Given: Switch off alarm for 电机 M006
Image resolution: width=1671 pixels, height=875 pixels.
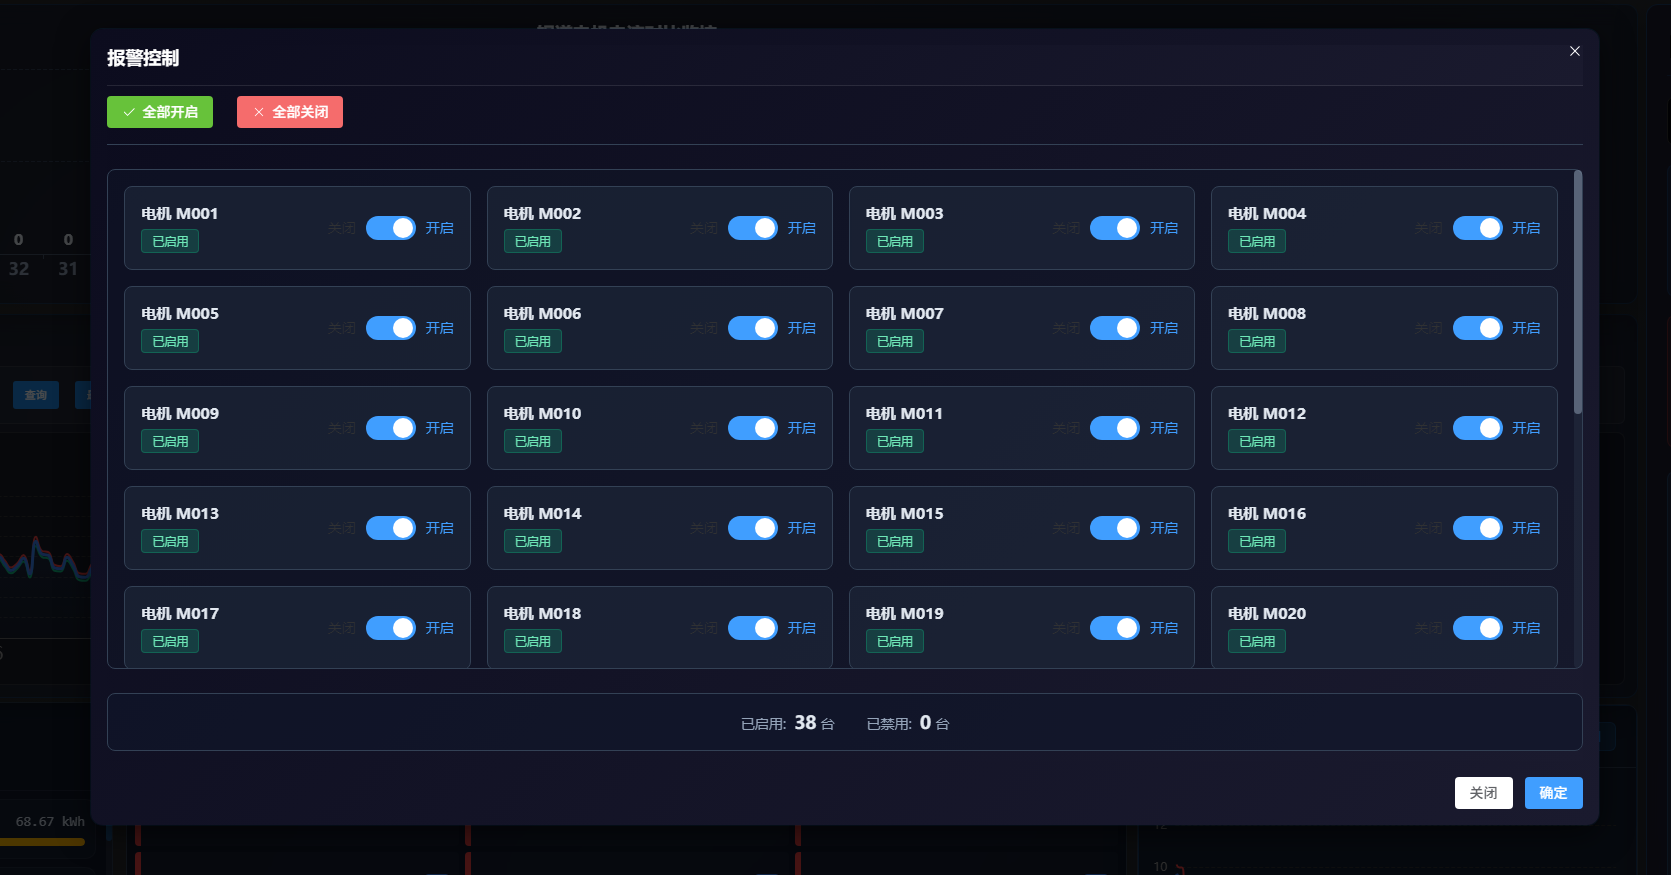Looking at the screenshot, I should pos(752,328).
